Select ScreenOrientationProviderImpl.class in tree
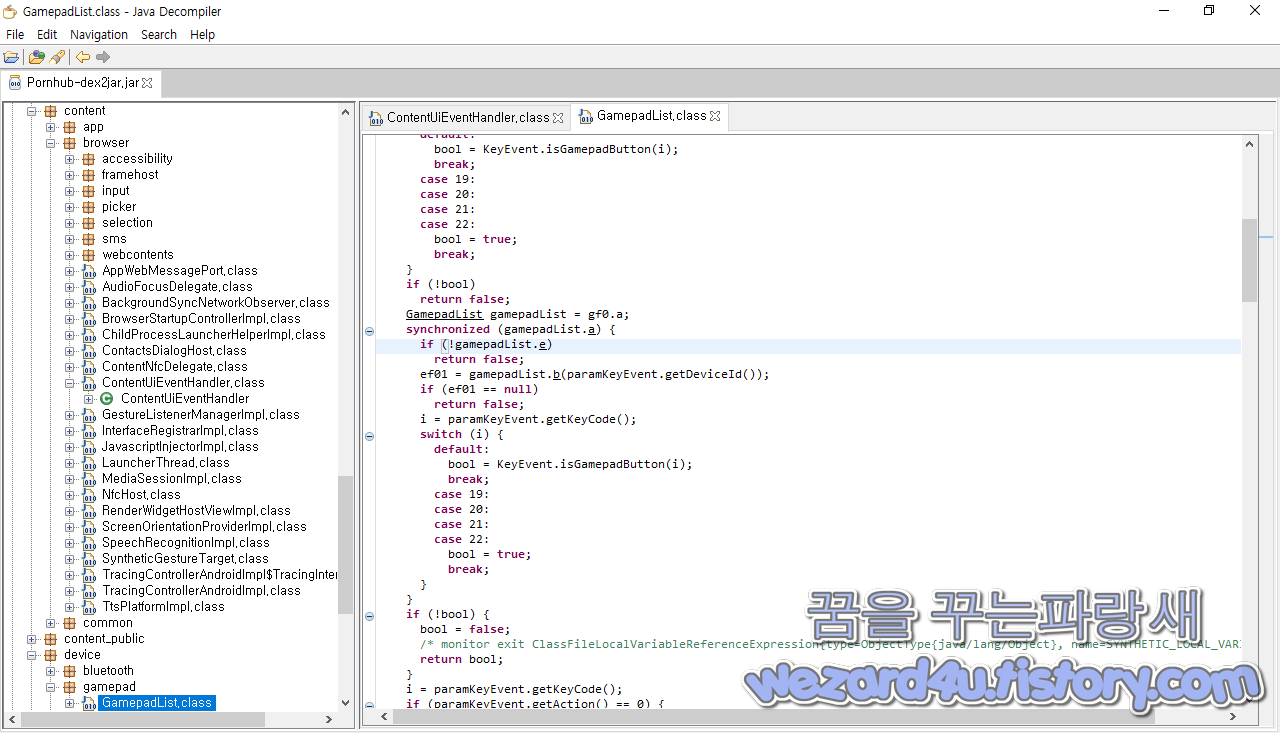1280x733 pixels. [x=204, y=527]
